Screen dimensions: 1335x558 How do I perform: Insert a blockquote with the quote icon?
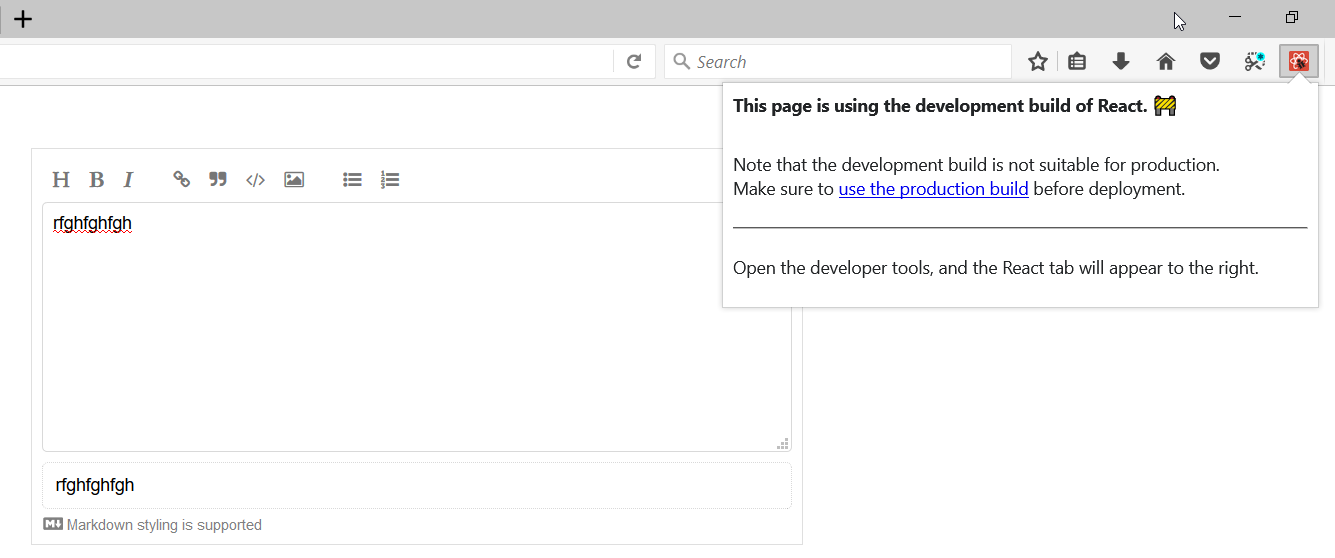click(218, 180)
